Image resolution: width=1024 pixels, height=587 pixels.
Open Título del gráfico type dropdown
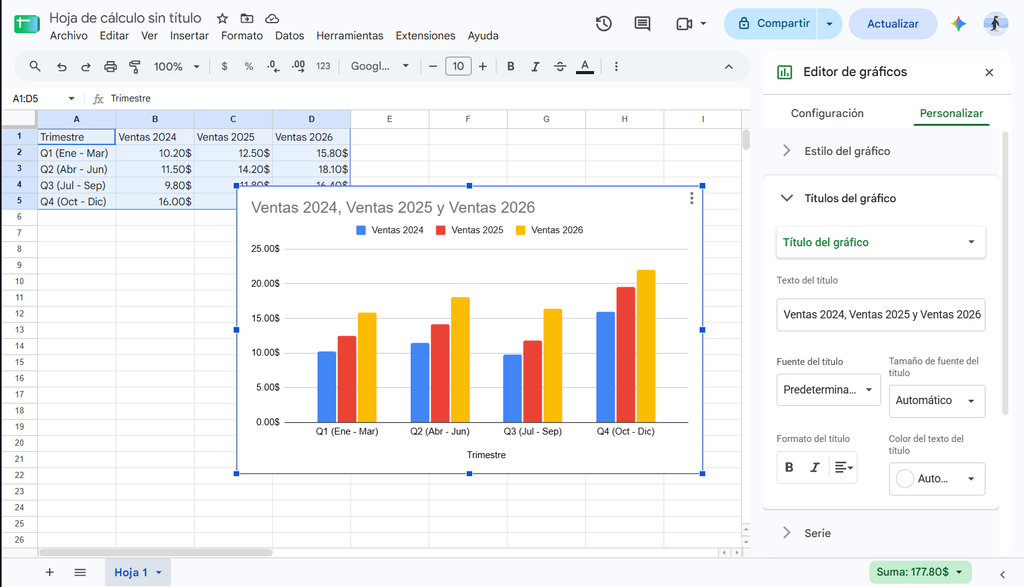point(880,242)
